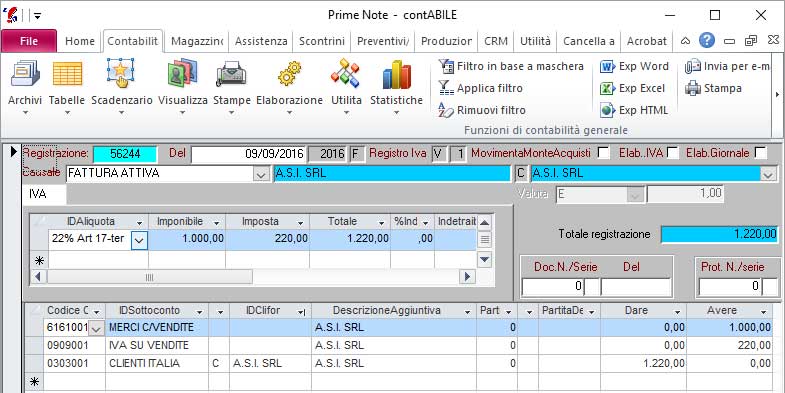Export with Exp Word
The width and height of the screenshot is (785, 393).
[634, 66]
